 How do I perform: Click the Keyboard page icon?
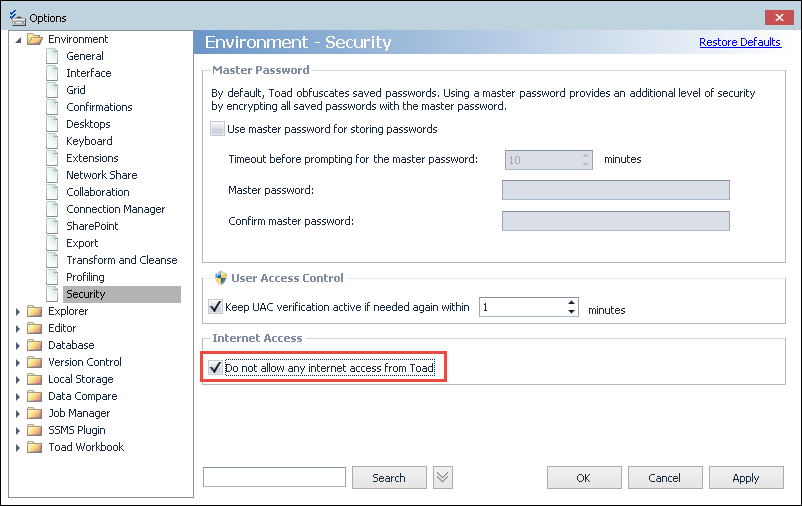[53, 141]
